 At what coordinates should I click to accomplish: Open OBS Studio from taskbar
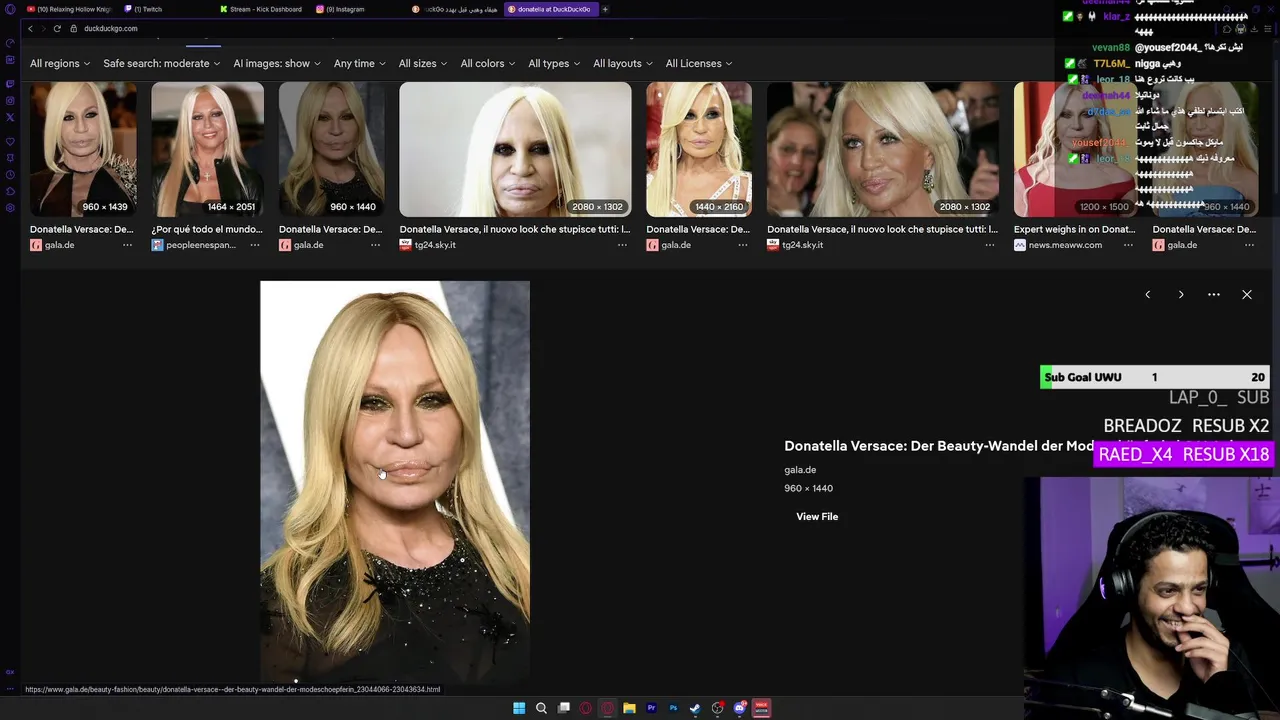pos(717,708)
